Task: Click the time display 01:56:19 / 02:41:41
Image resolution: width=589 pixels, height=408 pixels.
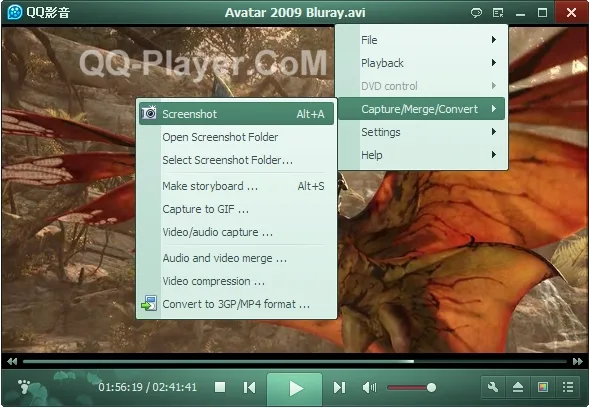Action: click(148, 387)
